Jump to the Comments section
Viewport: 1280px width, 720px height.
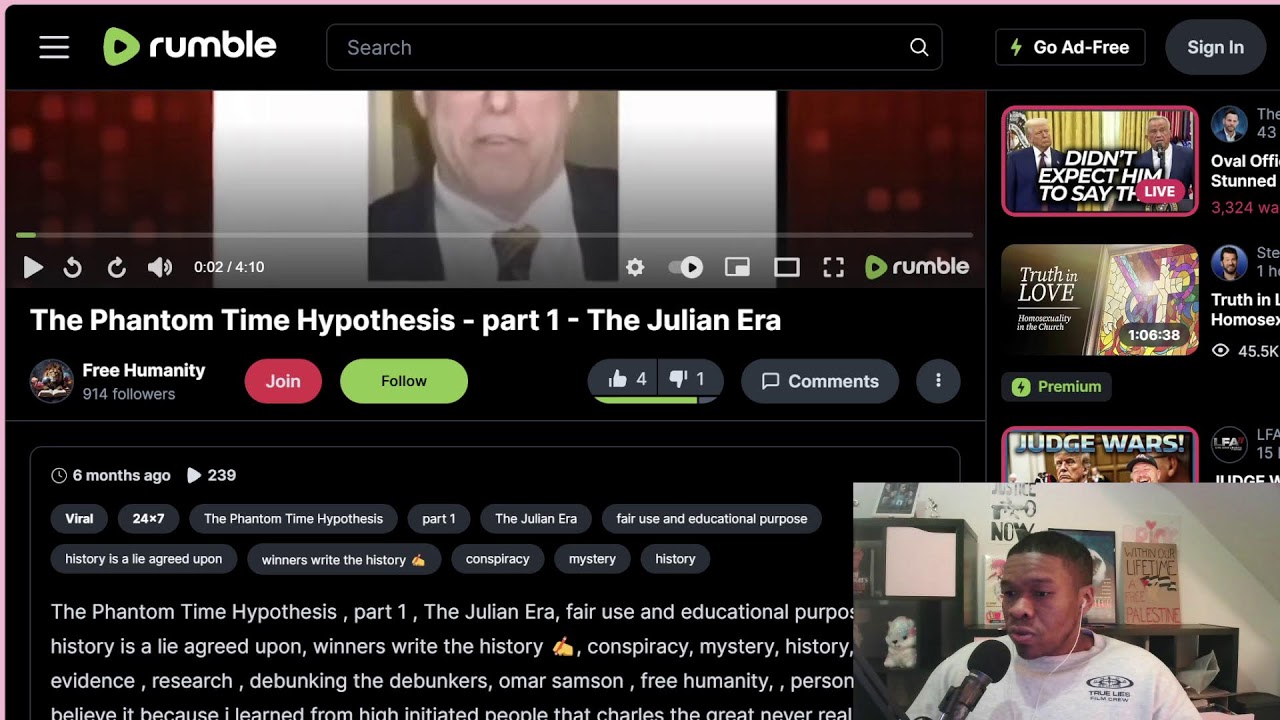coord(820,381)
